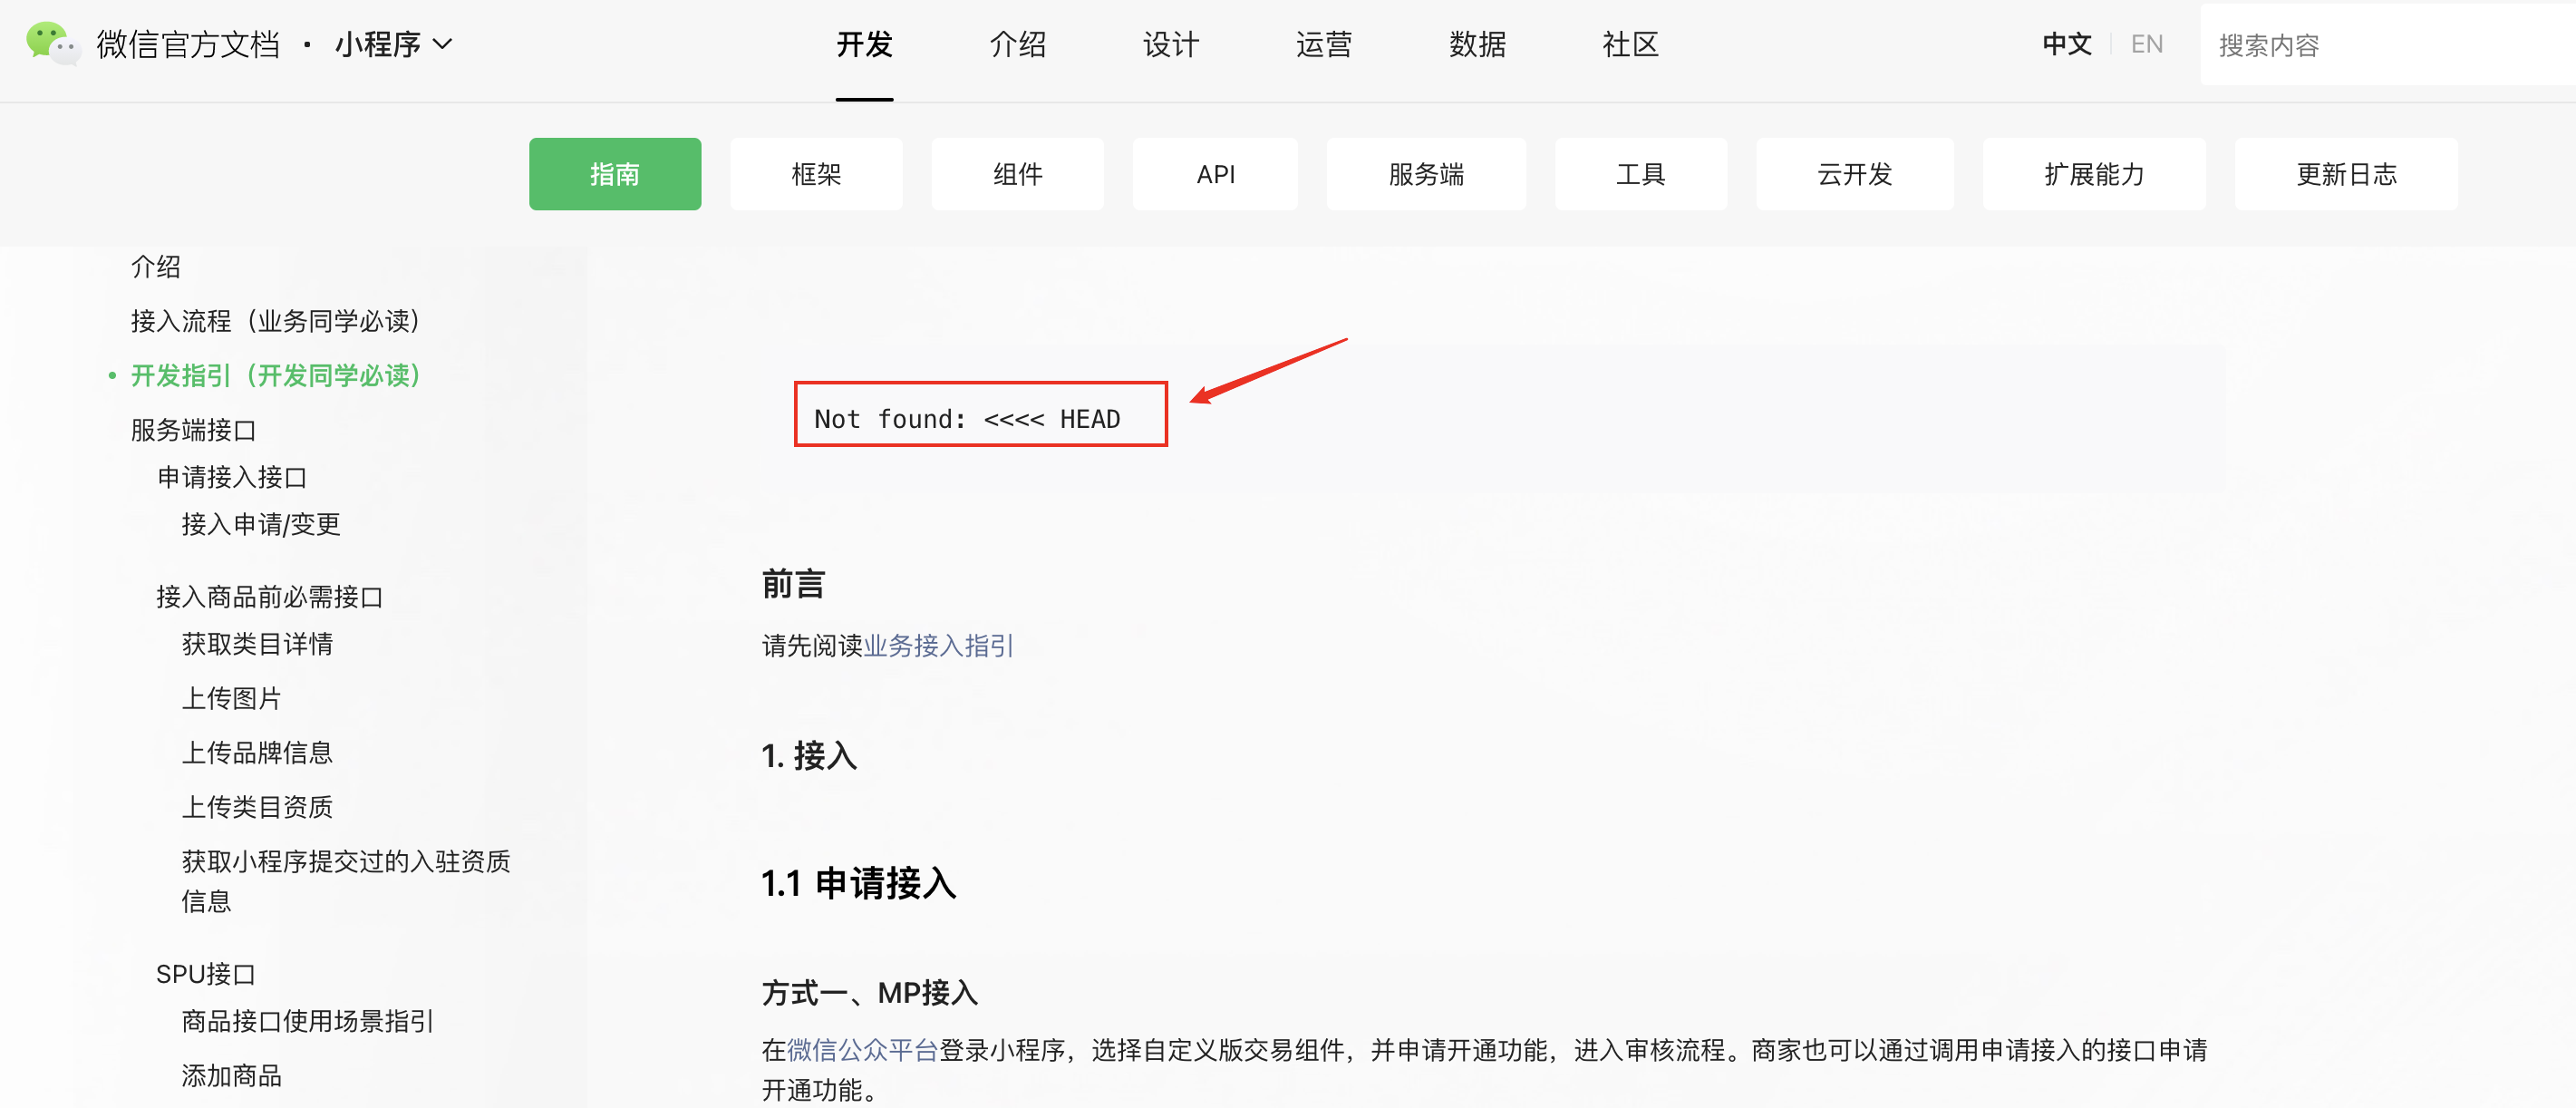Open the 社区 navigation item
The height and width of the screenshot is (1108, 2576).
coord(1630,44)
